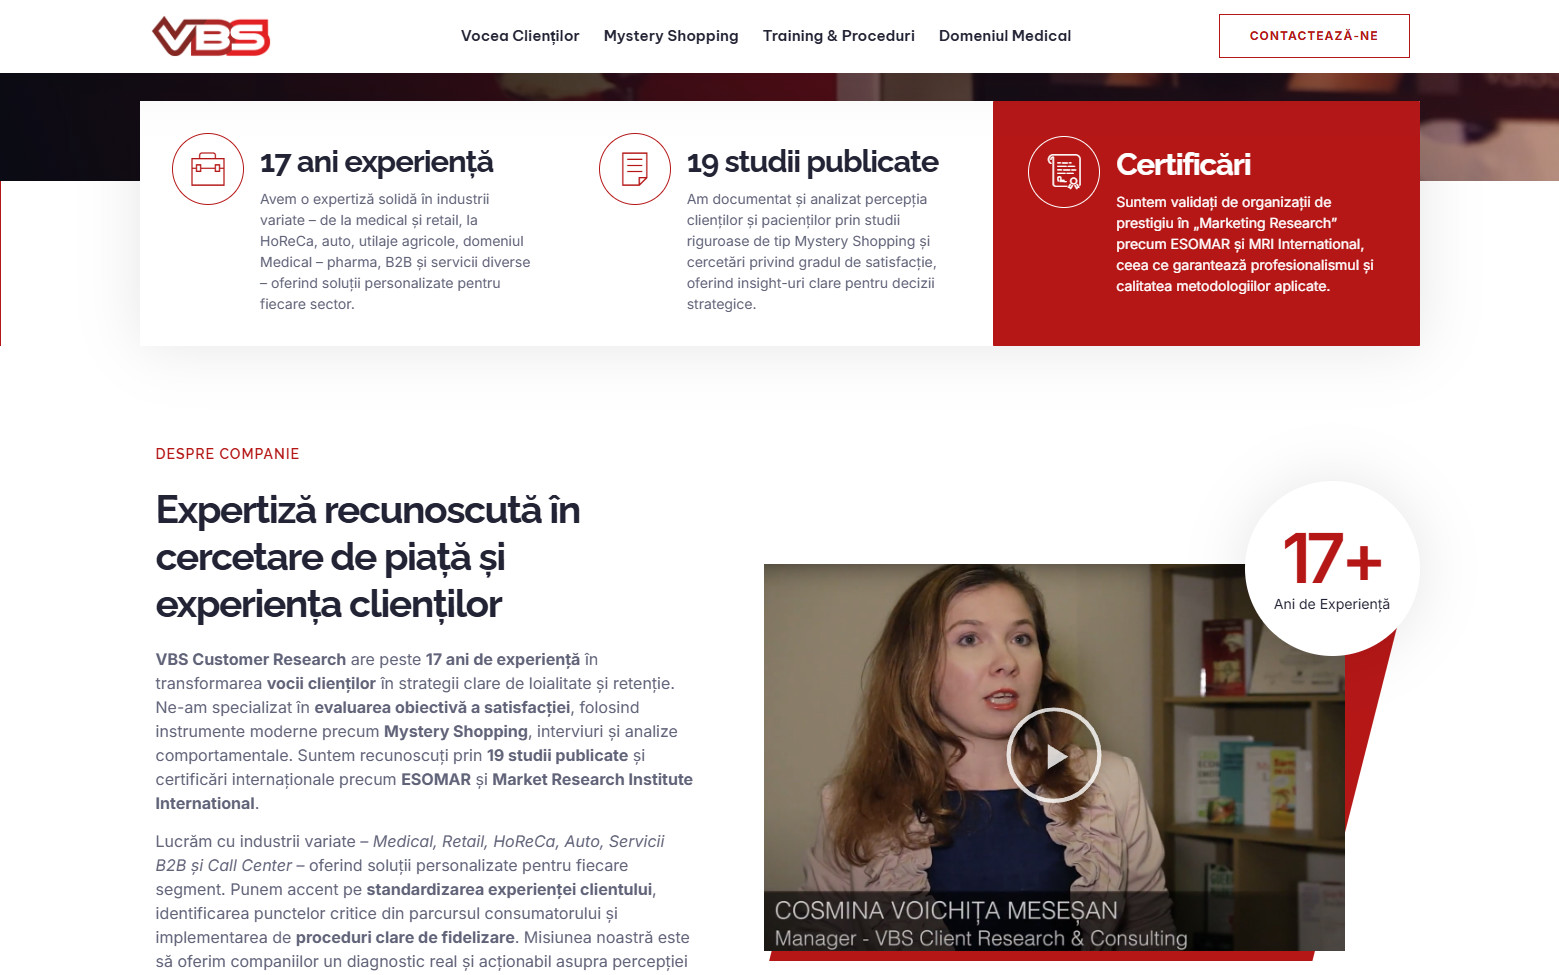Select Domeniul Medical in the navigation
This screenshot has width=1559, height=975.
pyautogui.click(x=1004, y=36)
